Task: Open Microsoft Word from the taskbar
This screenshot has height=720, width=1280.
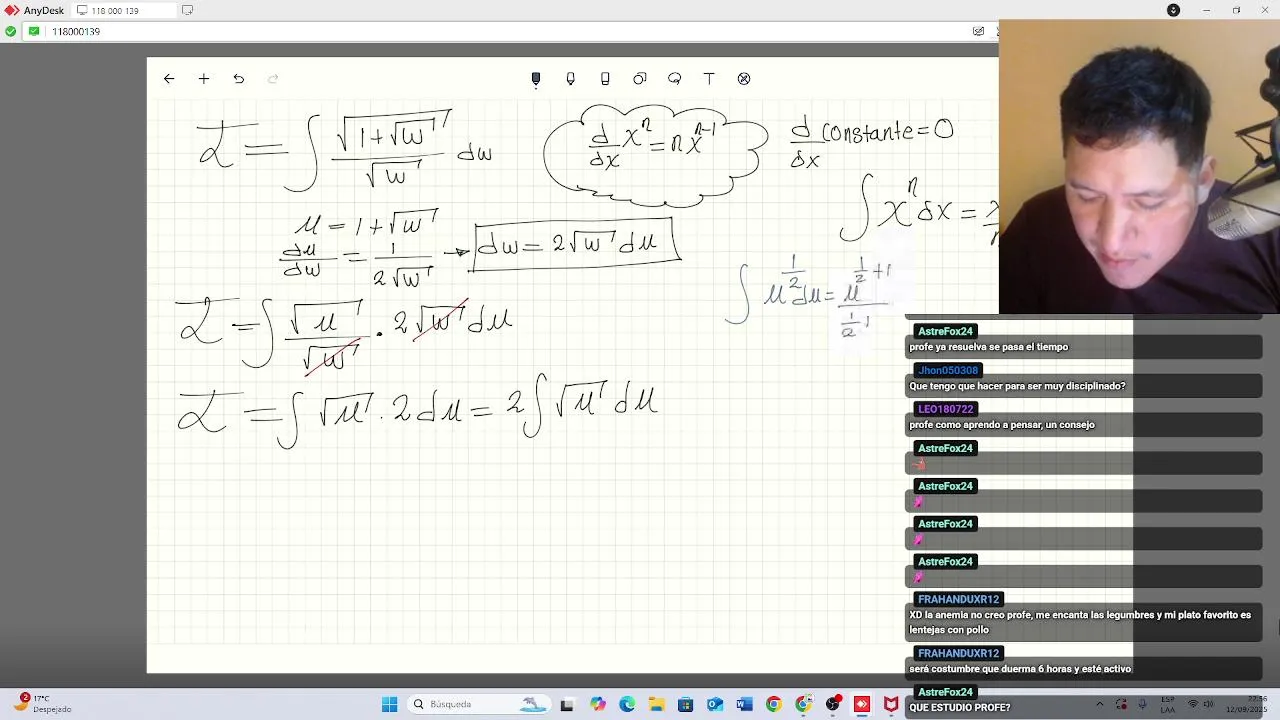Action: click(744, 704)
